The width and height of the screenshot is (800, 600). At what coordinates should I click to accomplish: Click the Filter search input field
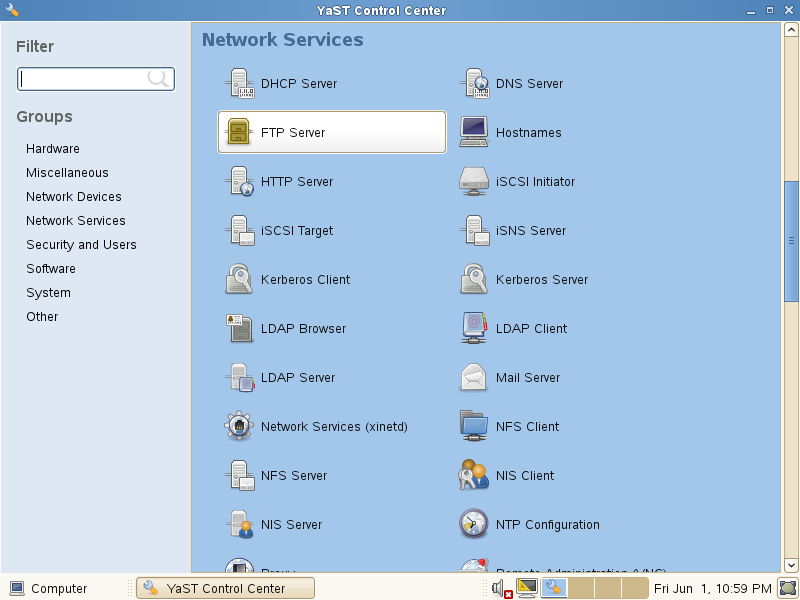coord(96,79)
